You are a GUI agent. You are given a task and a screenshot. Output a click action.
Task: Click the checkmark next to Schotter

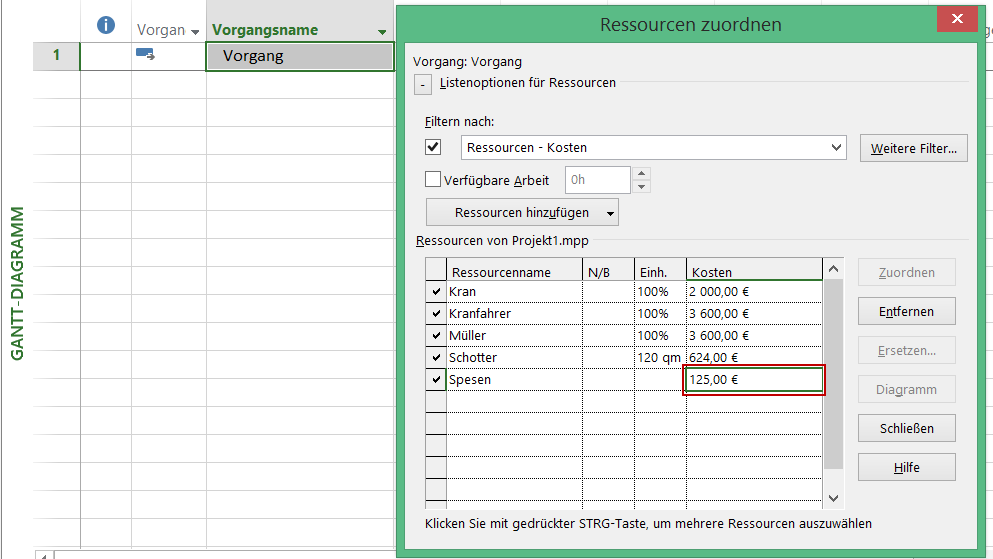(436, 358)
